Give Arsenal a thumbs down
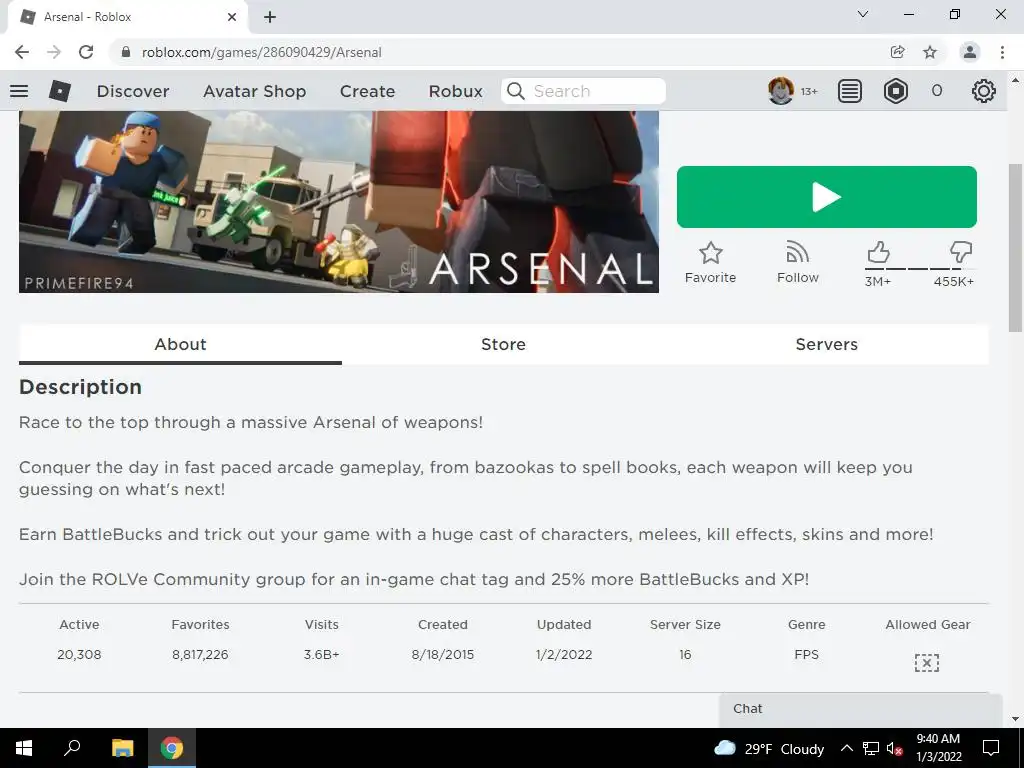 pyautogui.click(x=961, y=251)
